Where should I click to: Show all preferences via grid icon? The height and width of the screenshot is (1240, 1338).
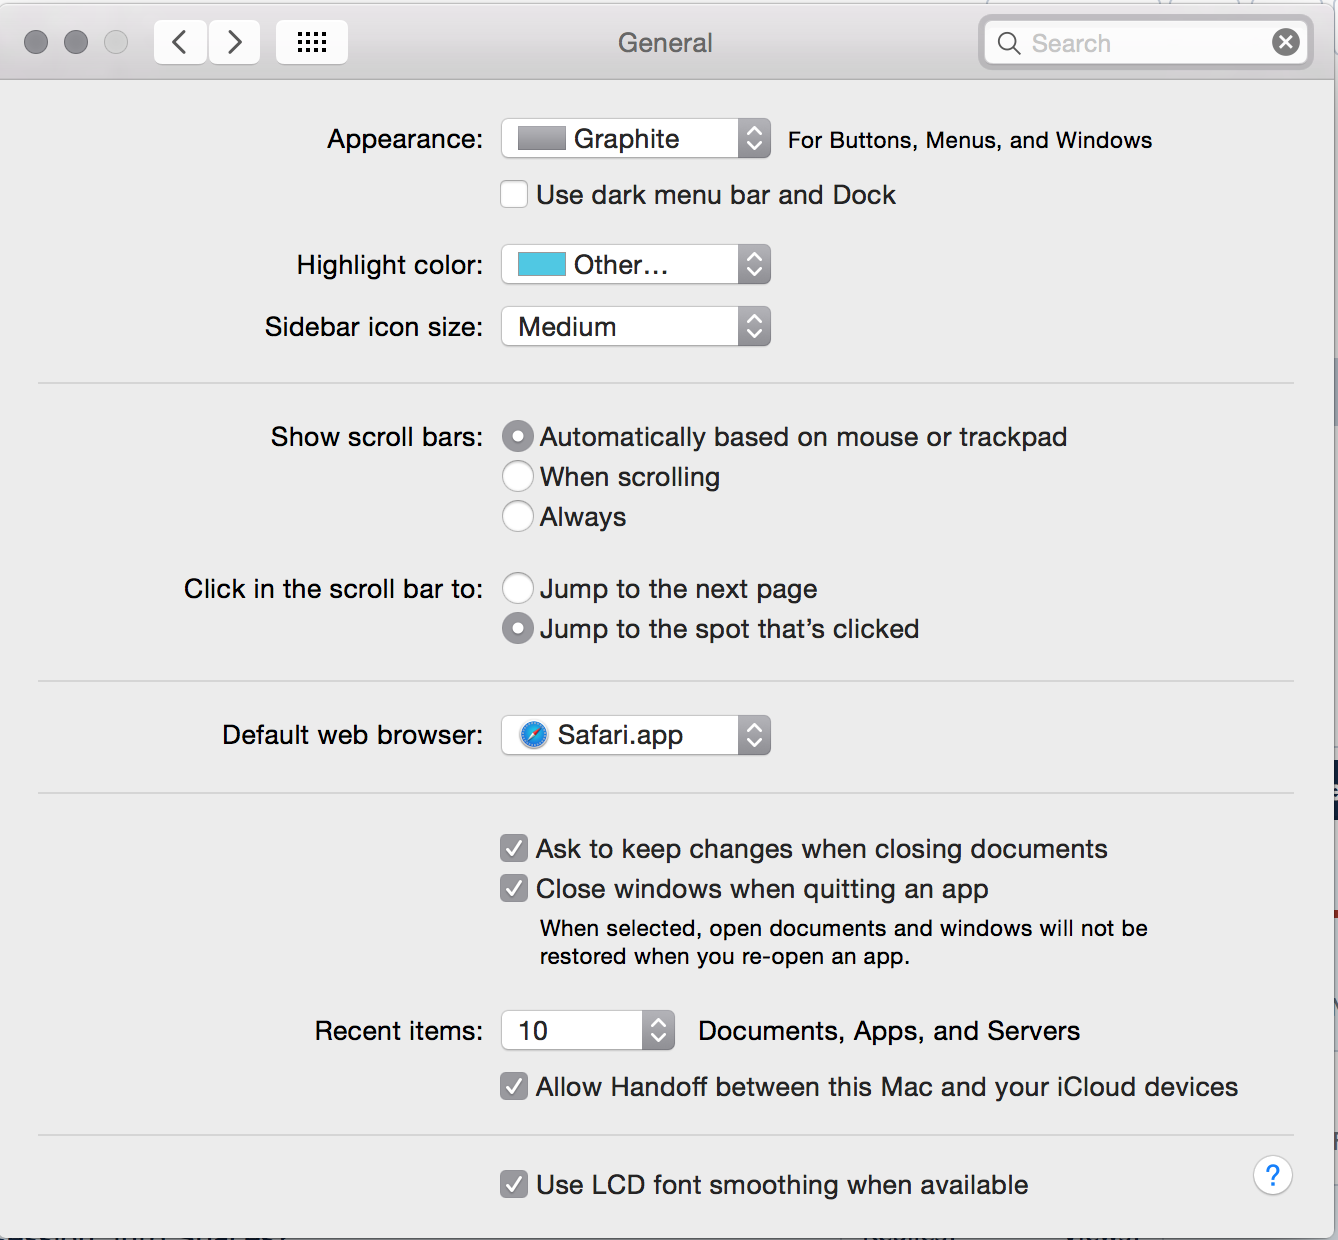click(312, 42)
